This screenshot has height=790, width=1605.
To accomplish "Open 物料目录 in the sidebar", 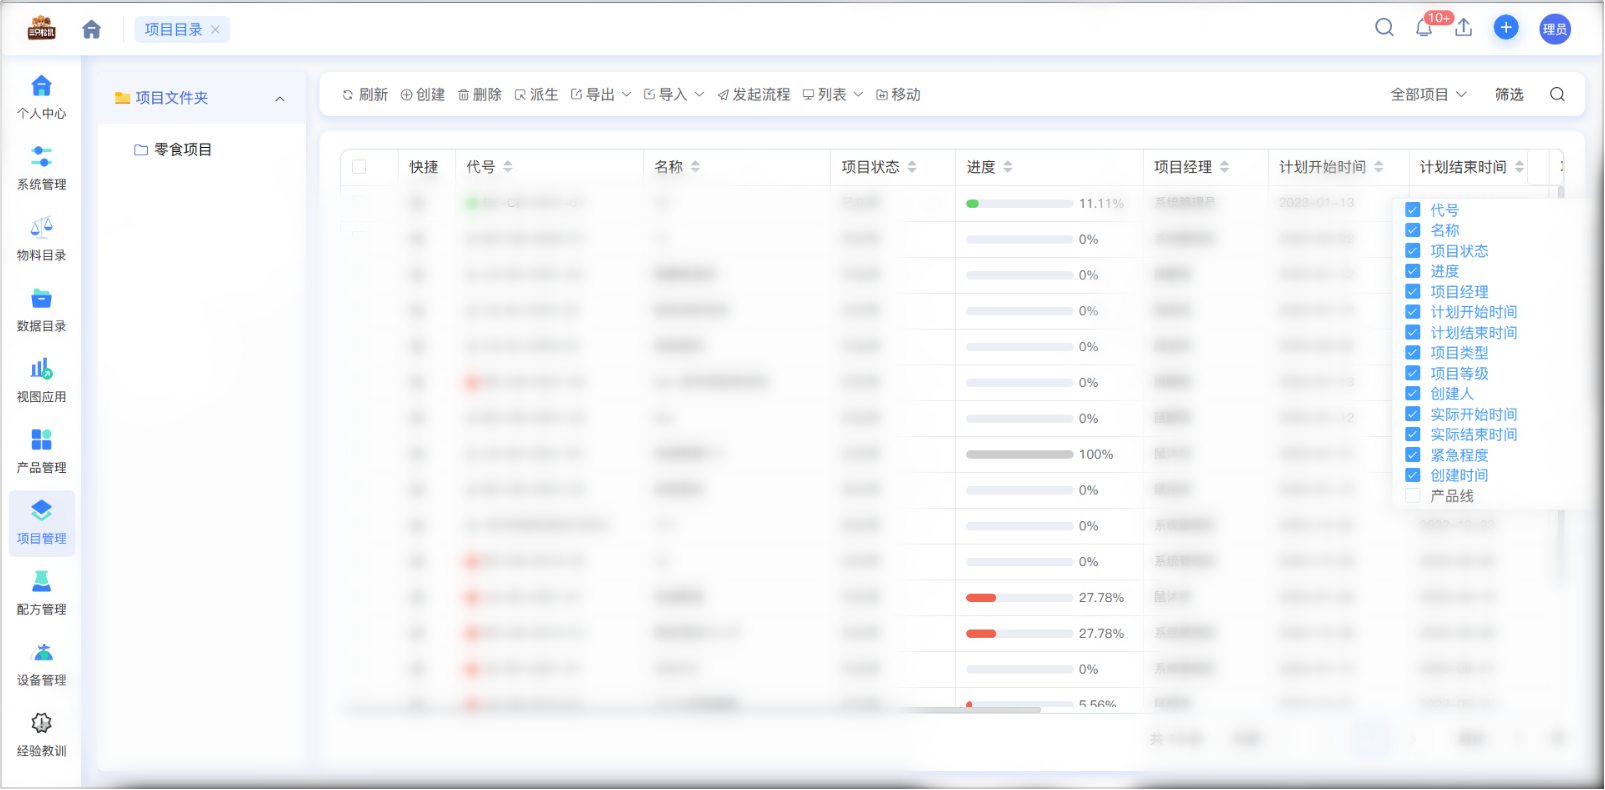I will (x=41, y=239).
